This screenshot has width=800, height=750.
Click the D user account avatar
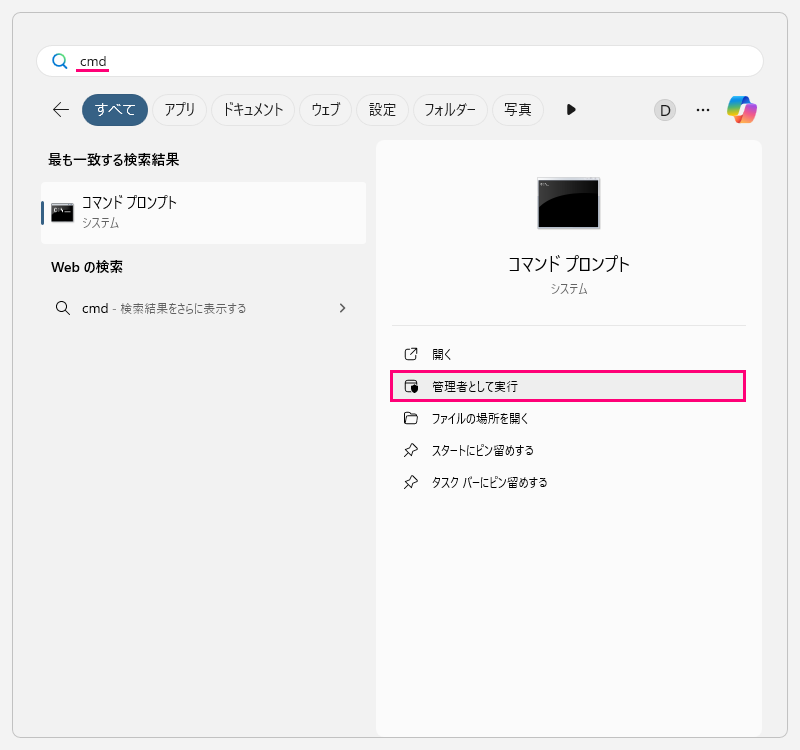(x=665, y=110)
